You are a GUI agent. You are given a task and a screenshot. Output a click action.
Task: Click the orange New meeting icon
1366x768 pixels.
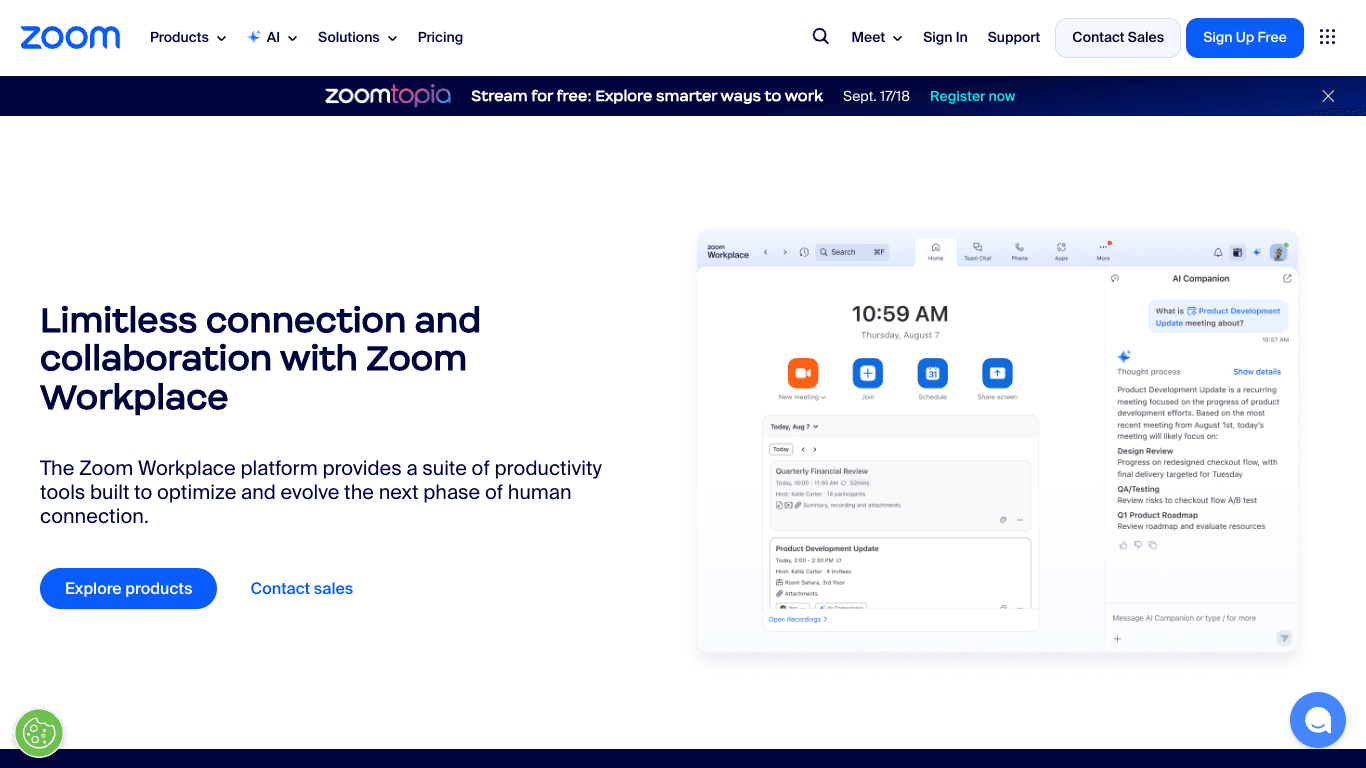click(802, 373)
